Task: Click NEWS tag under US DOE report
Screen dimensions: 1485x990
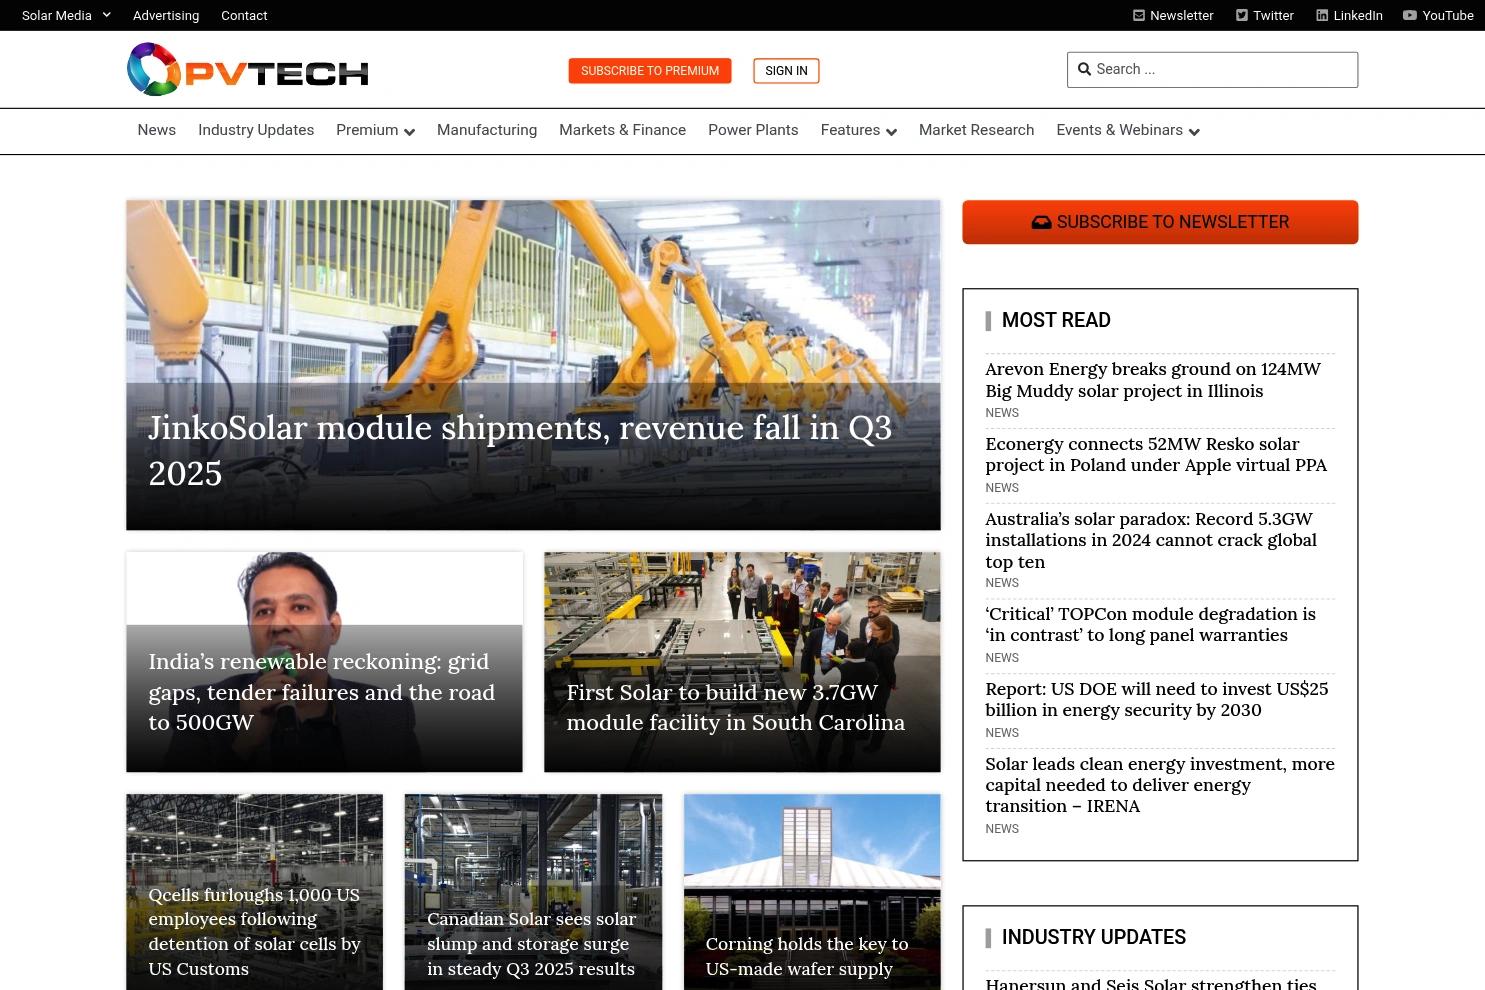Action: coord(1002,733)
